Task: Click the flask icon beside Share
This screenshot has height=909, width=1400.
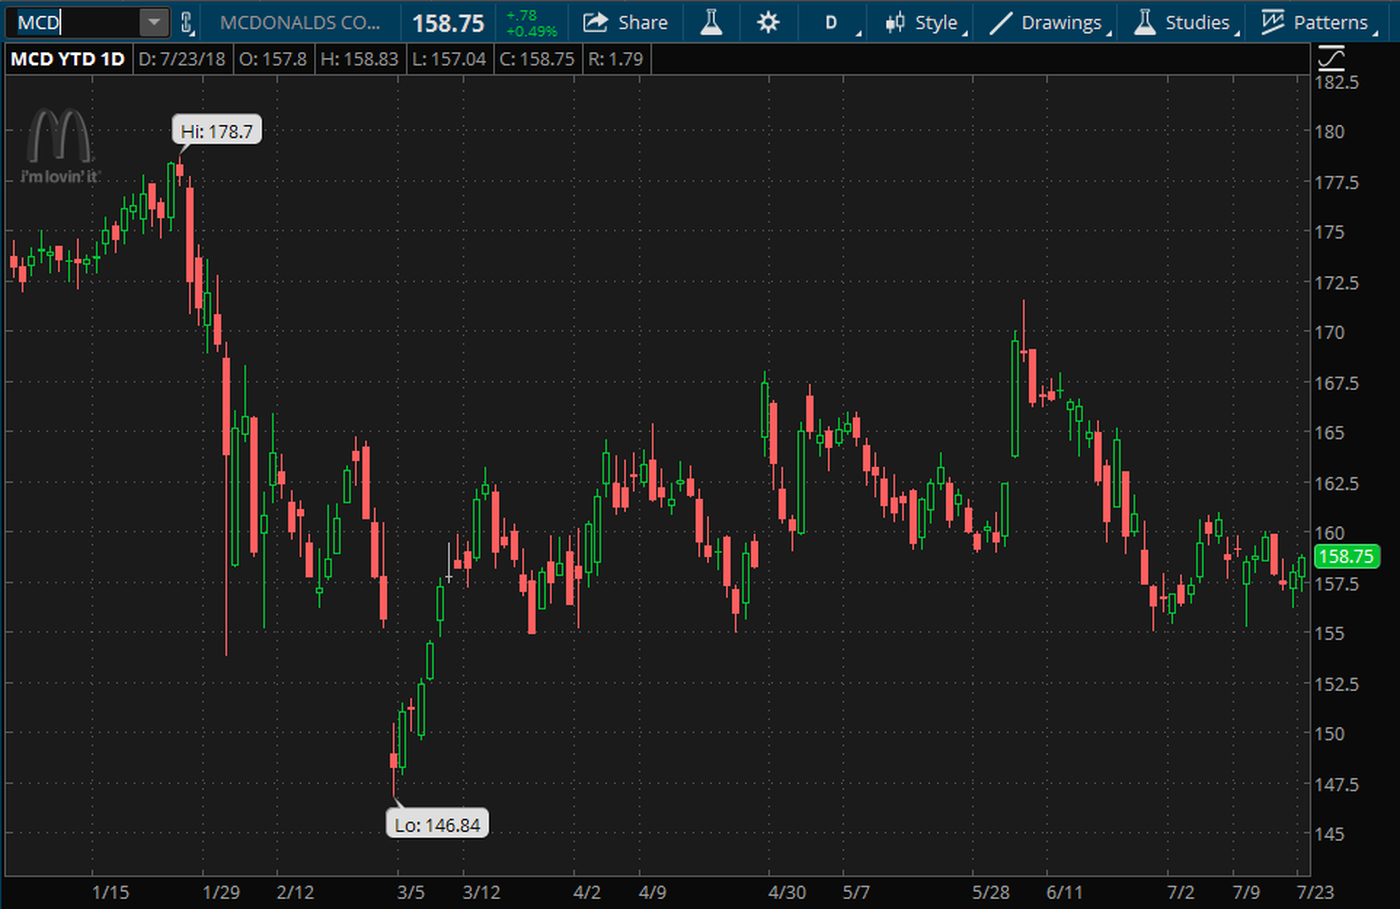Action: tap(711, 22)
